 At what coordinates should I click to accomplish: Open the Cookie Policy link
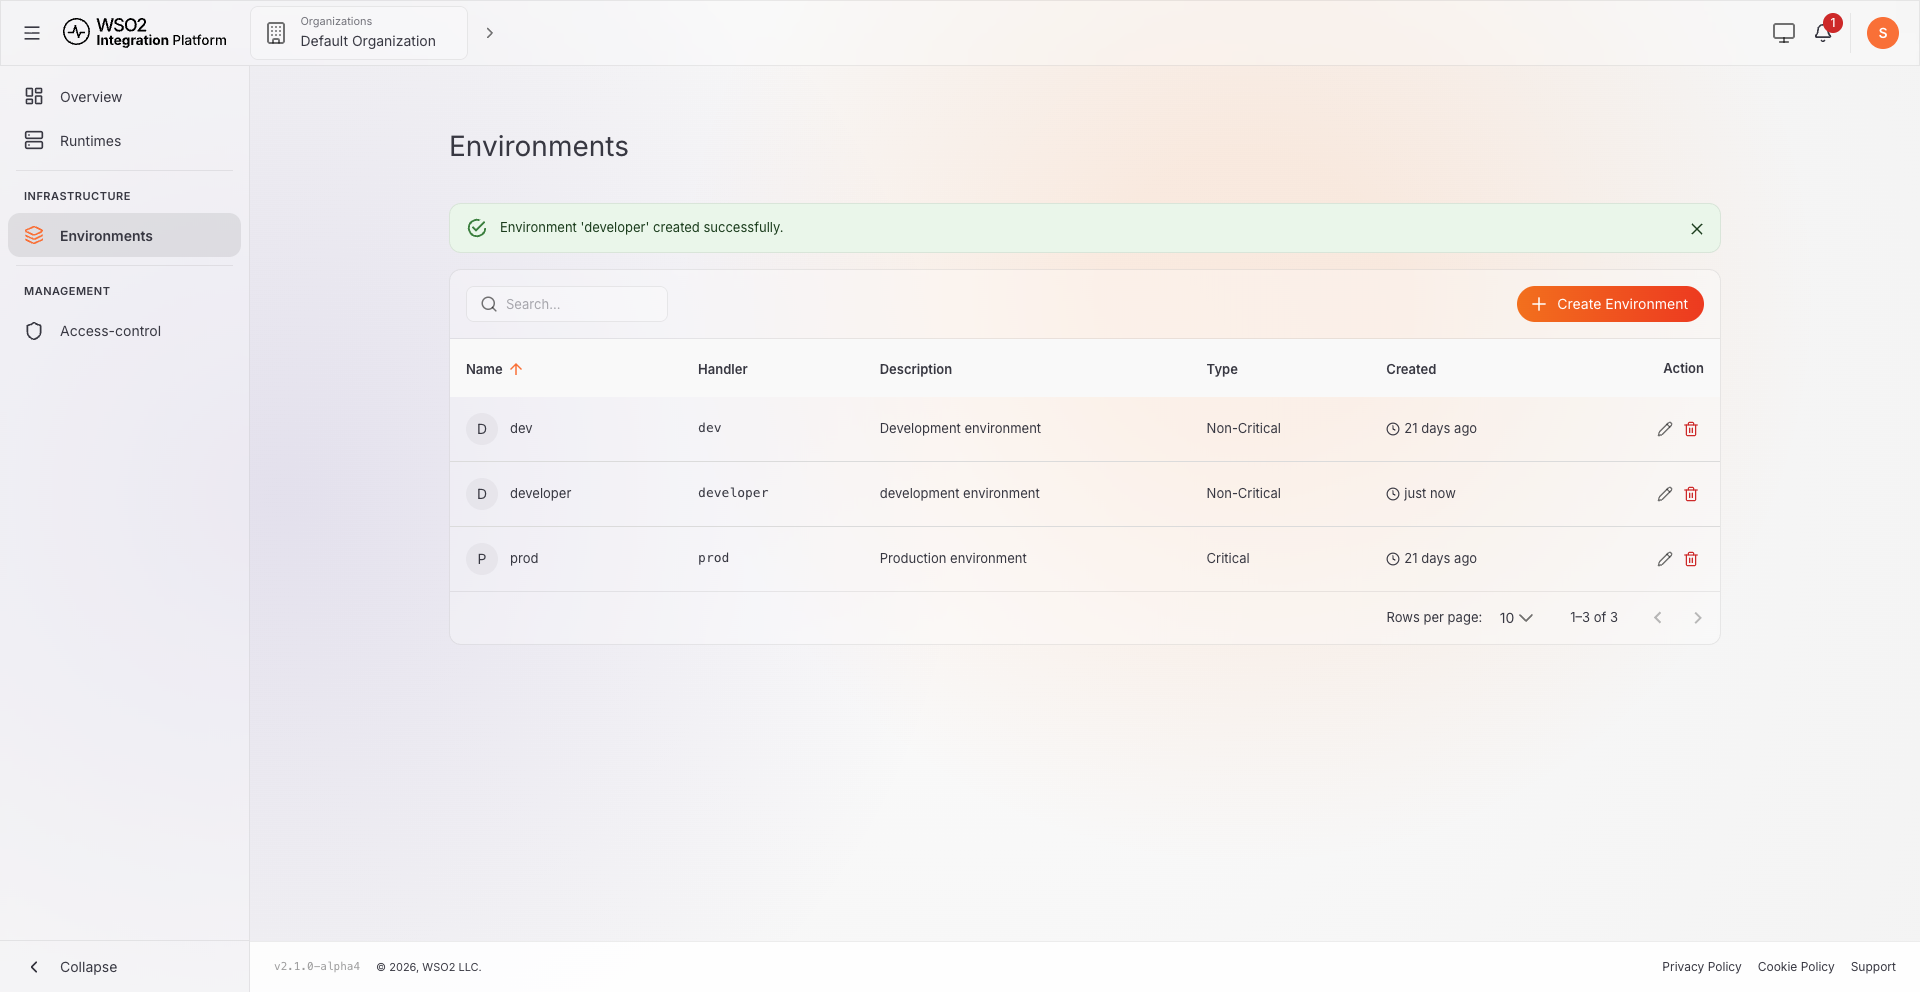1795,967
